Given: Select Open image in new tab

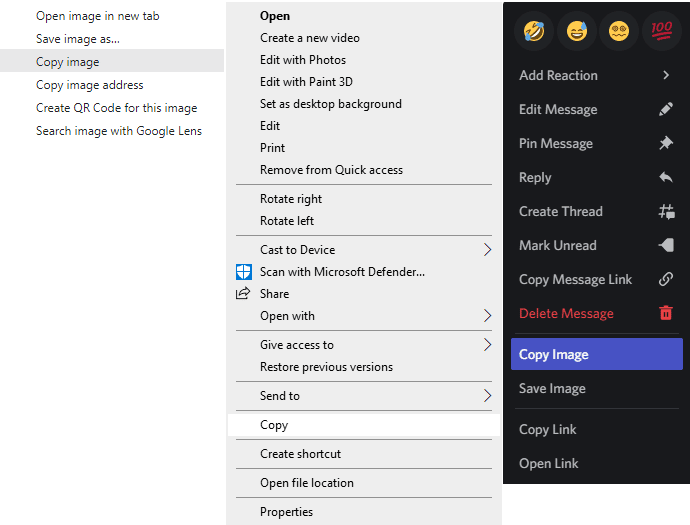Looking at the screenshot, I should click(98, 16).
